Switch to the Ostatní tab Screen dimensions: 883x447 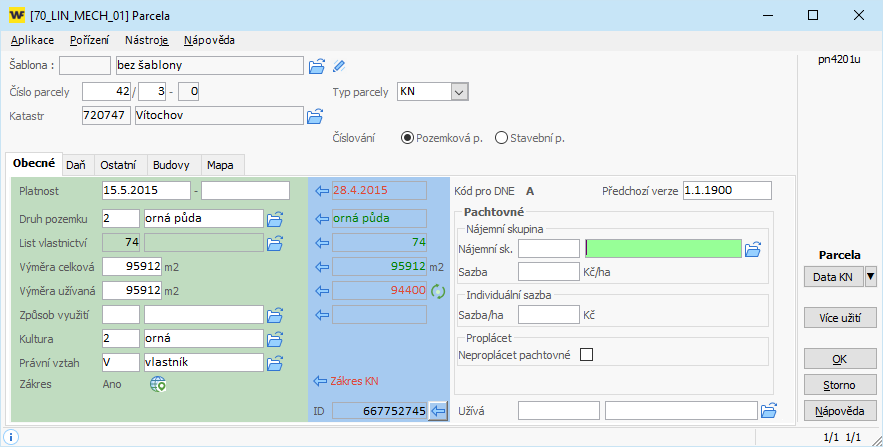(x=118, y=165)
